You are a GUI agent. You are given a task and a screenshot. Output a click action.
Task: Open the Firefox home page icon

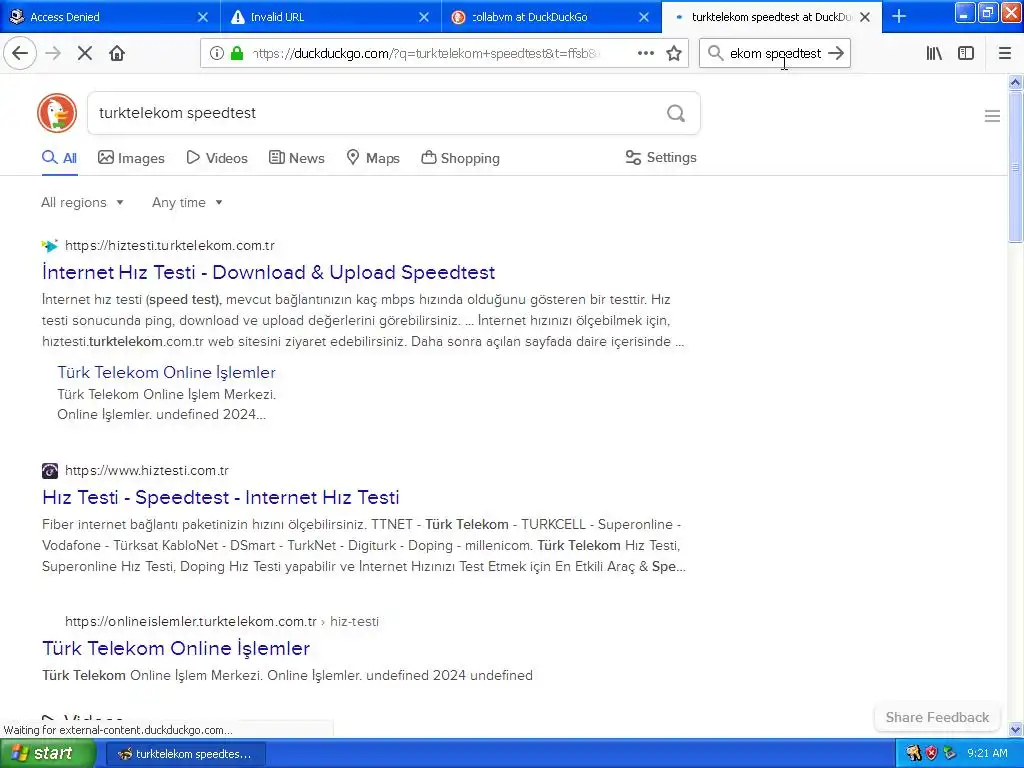click(117, 54)
